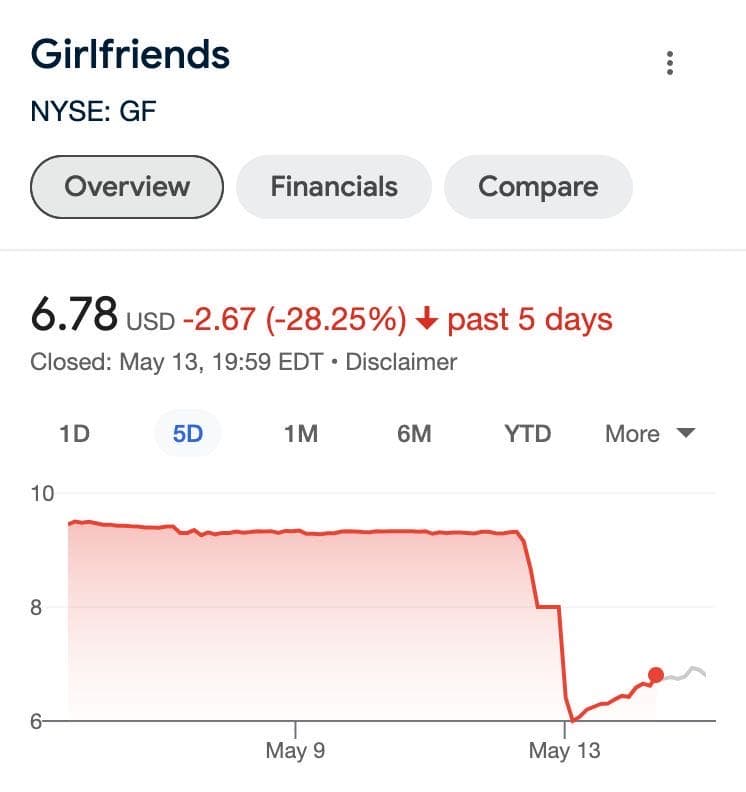
Task: Click the Girlfriends stock title
Action: (131, 54)
